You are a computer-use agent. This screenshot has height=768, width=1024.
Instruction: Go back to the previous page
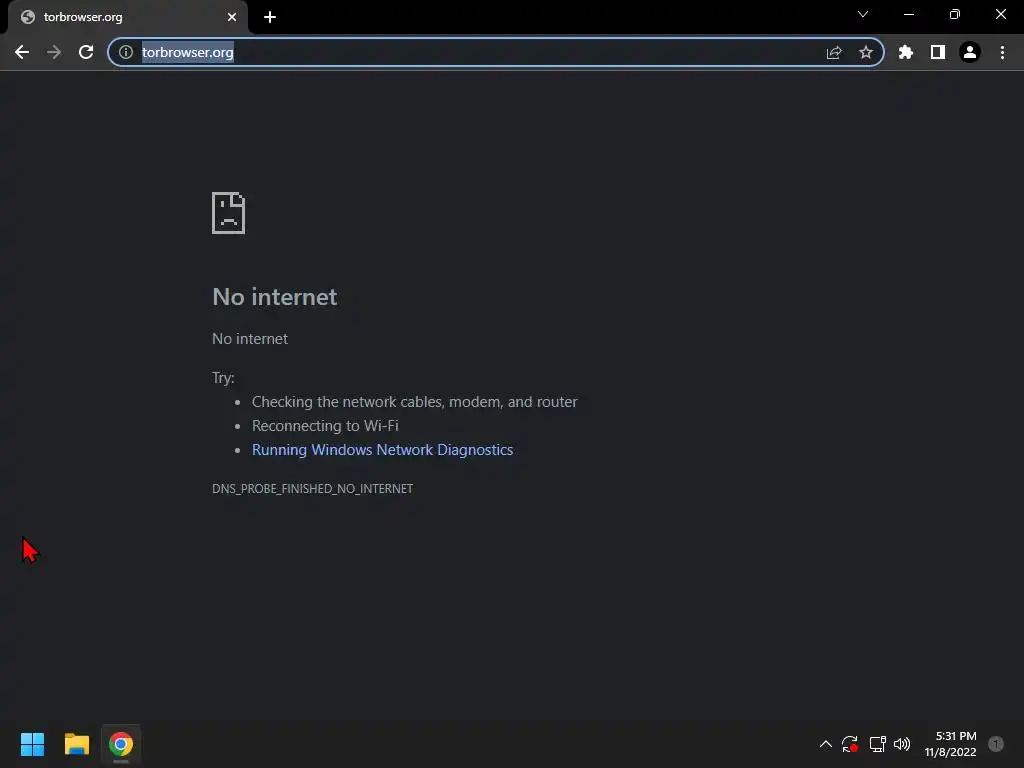pyautogui.click(x=22, y=52)
